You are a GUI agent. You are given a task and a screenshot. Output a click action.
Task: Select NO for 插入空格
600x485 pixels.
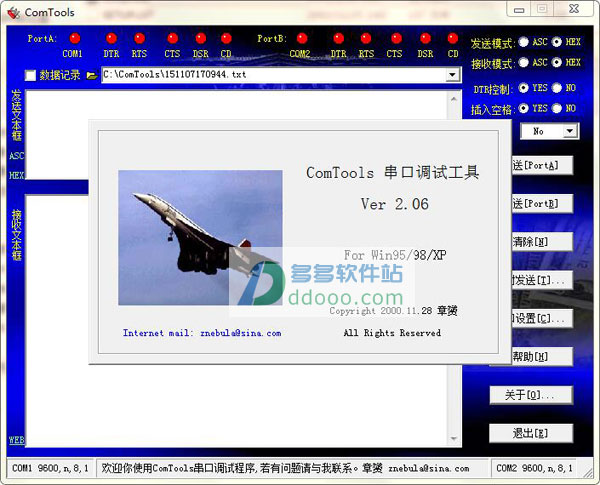point(557,108)
